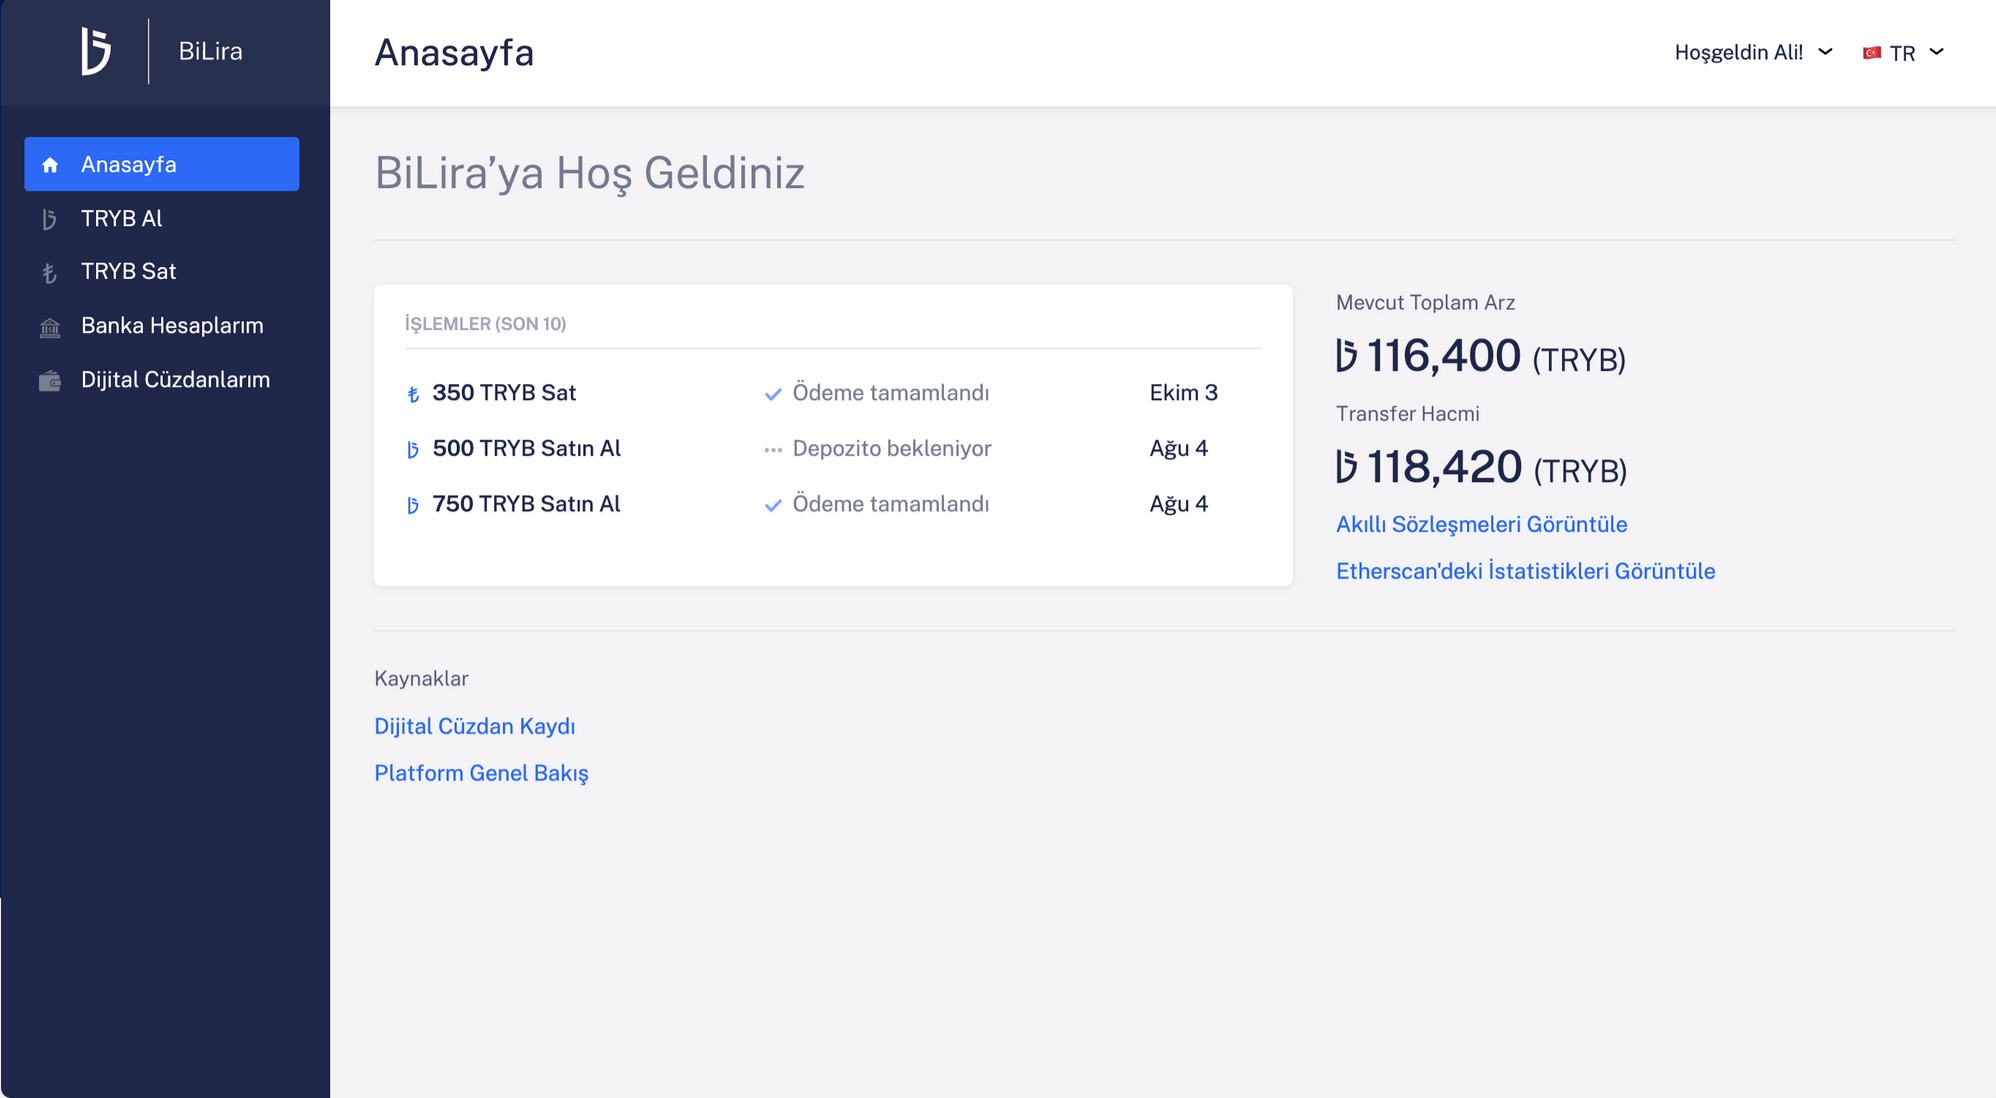Viewport: 1996px width, 1098px height.
Task: Click the home icon in sidebar
Action: point(50,165)
